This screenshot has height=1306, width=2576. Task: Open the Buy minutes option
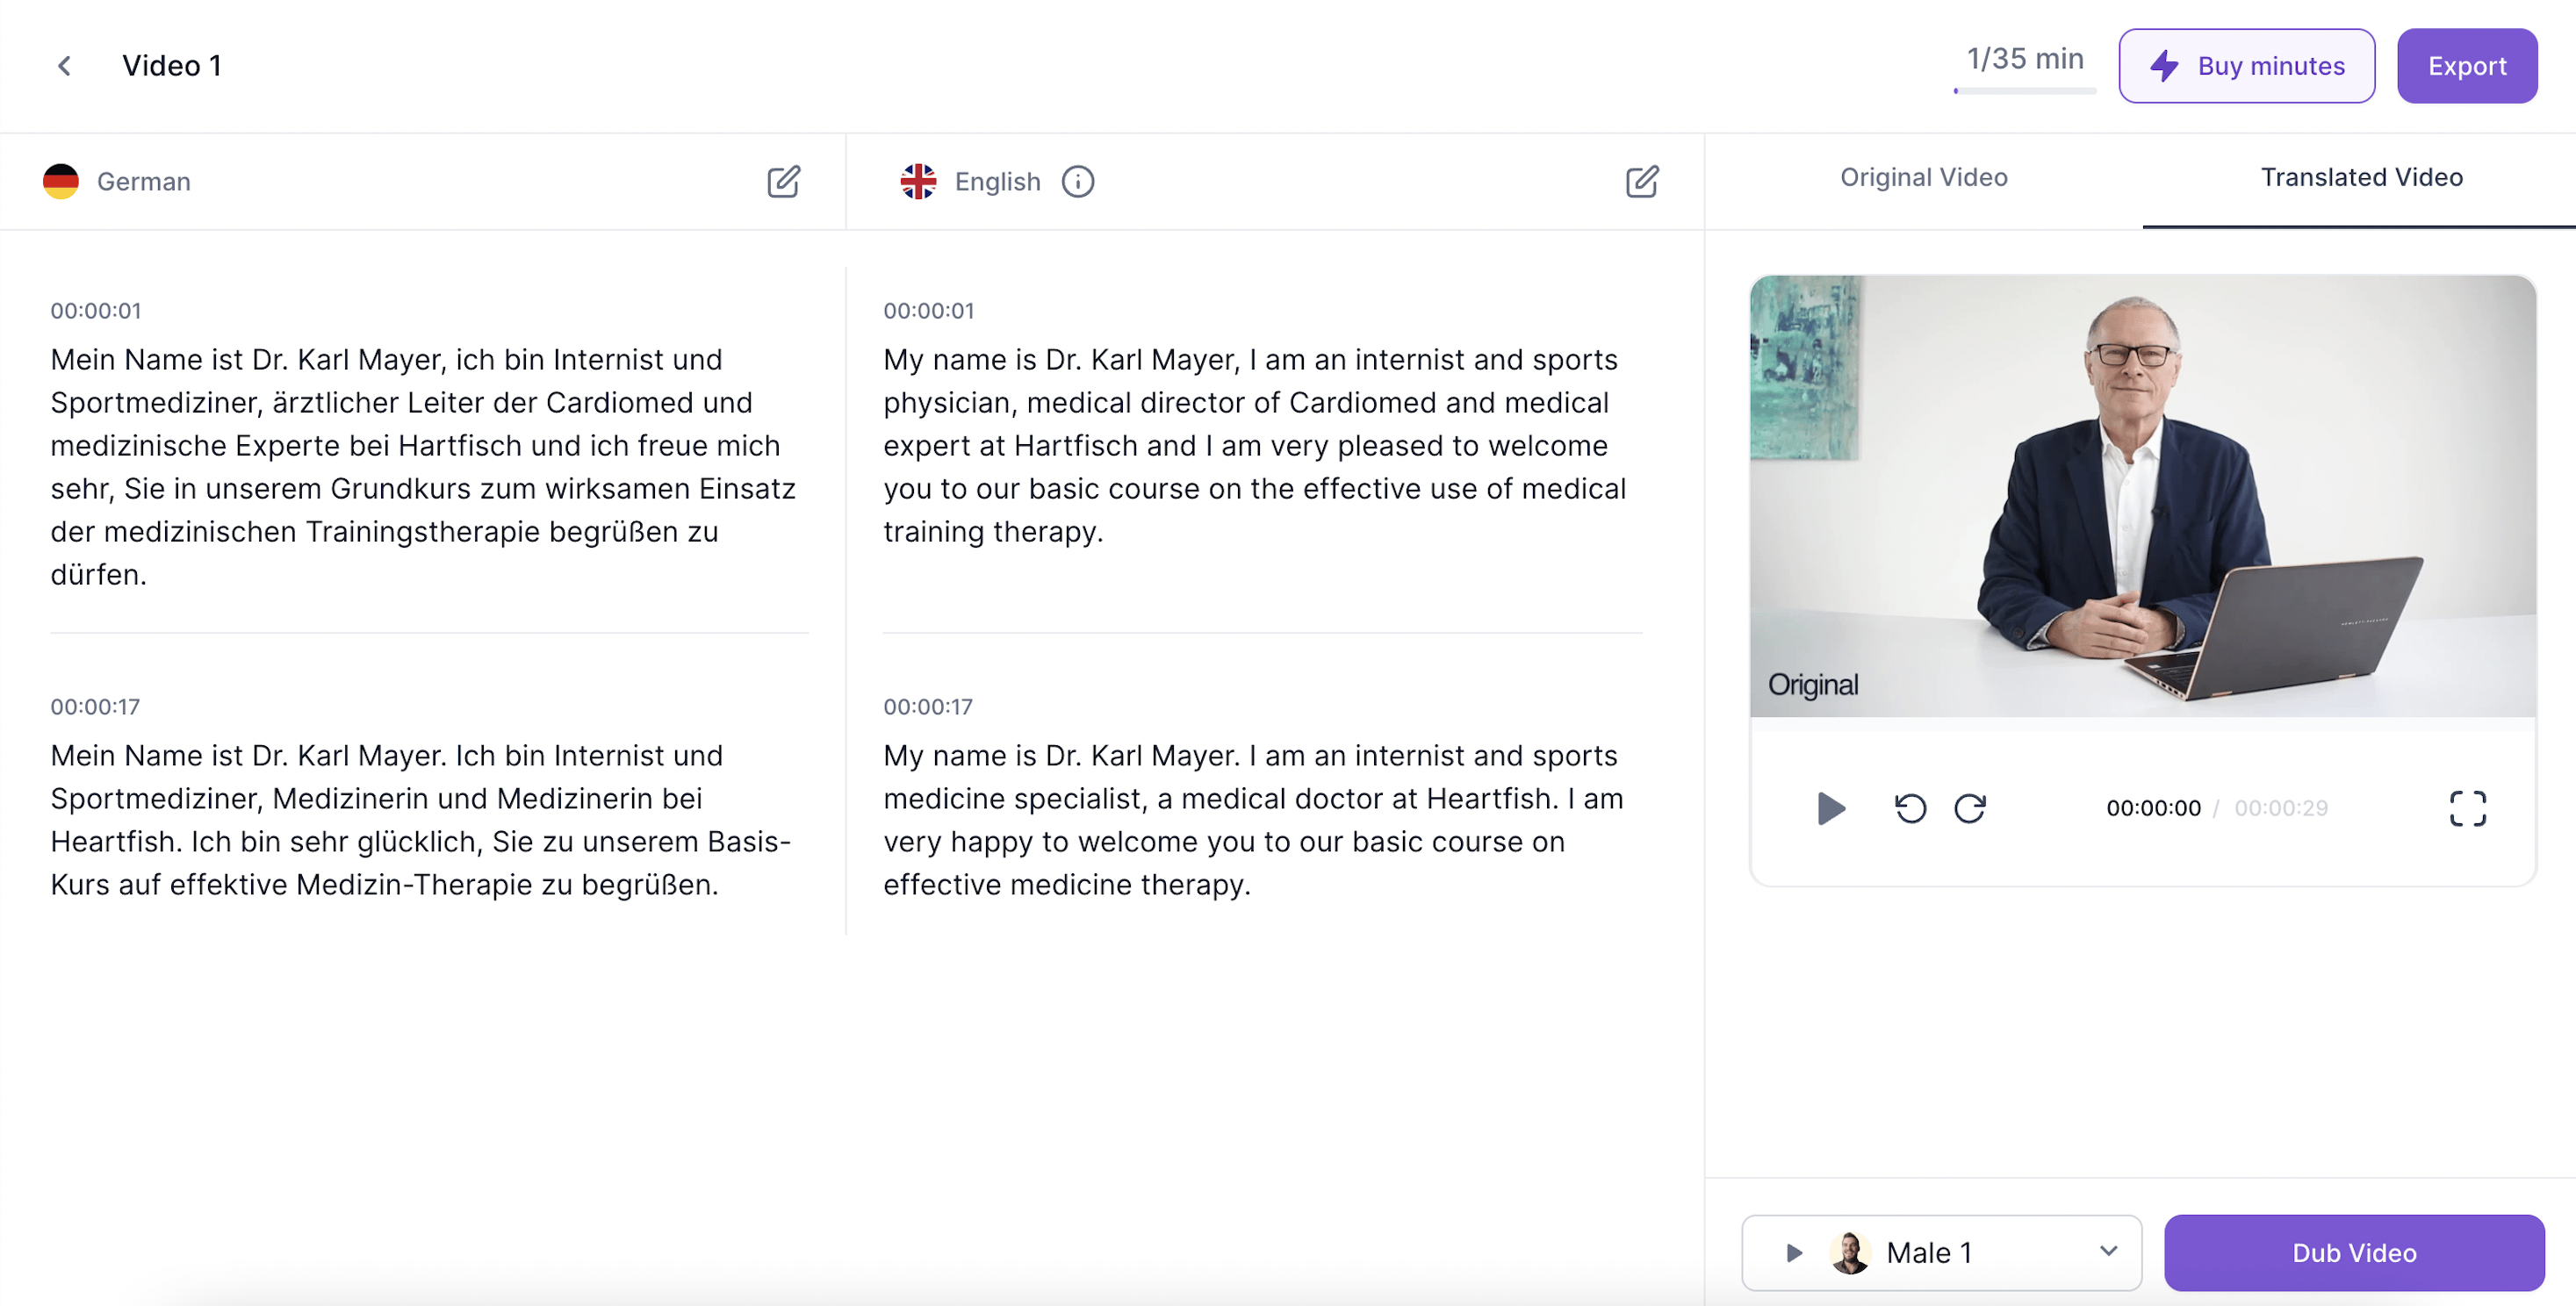tap(2246, 66)
